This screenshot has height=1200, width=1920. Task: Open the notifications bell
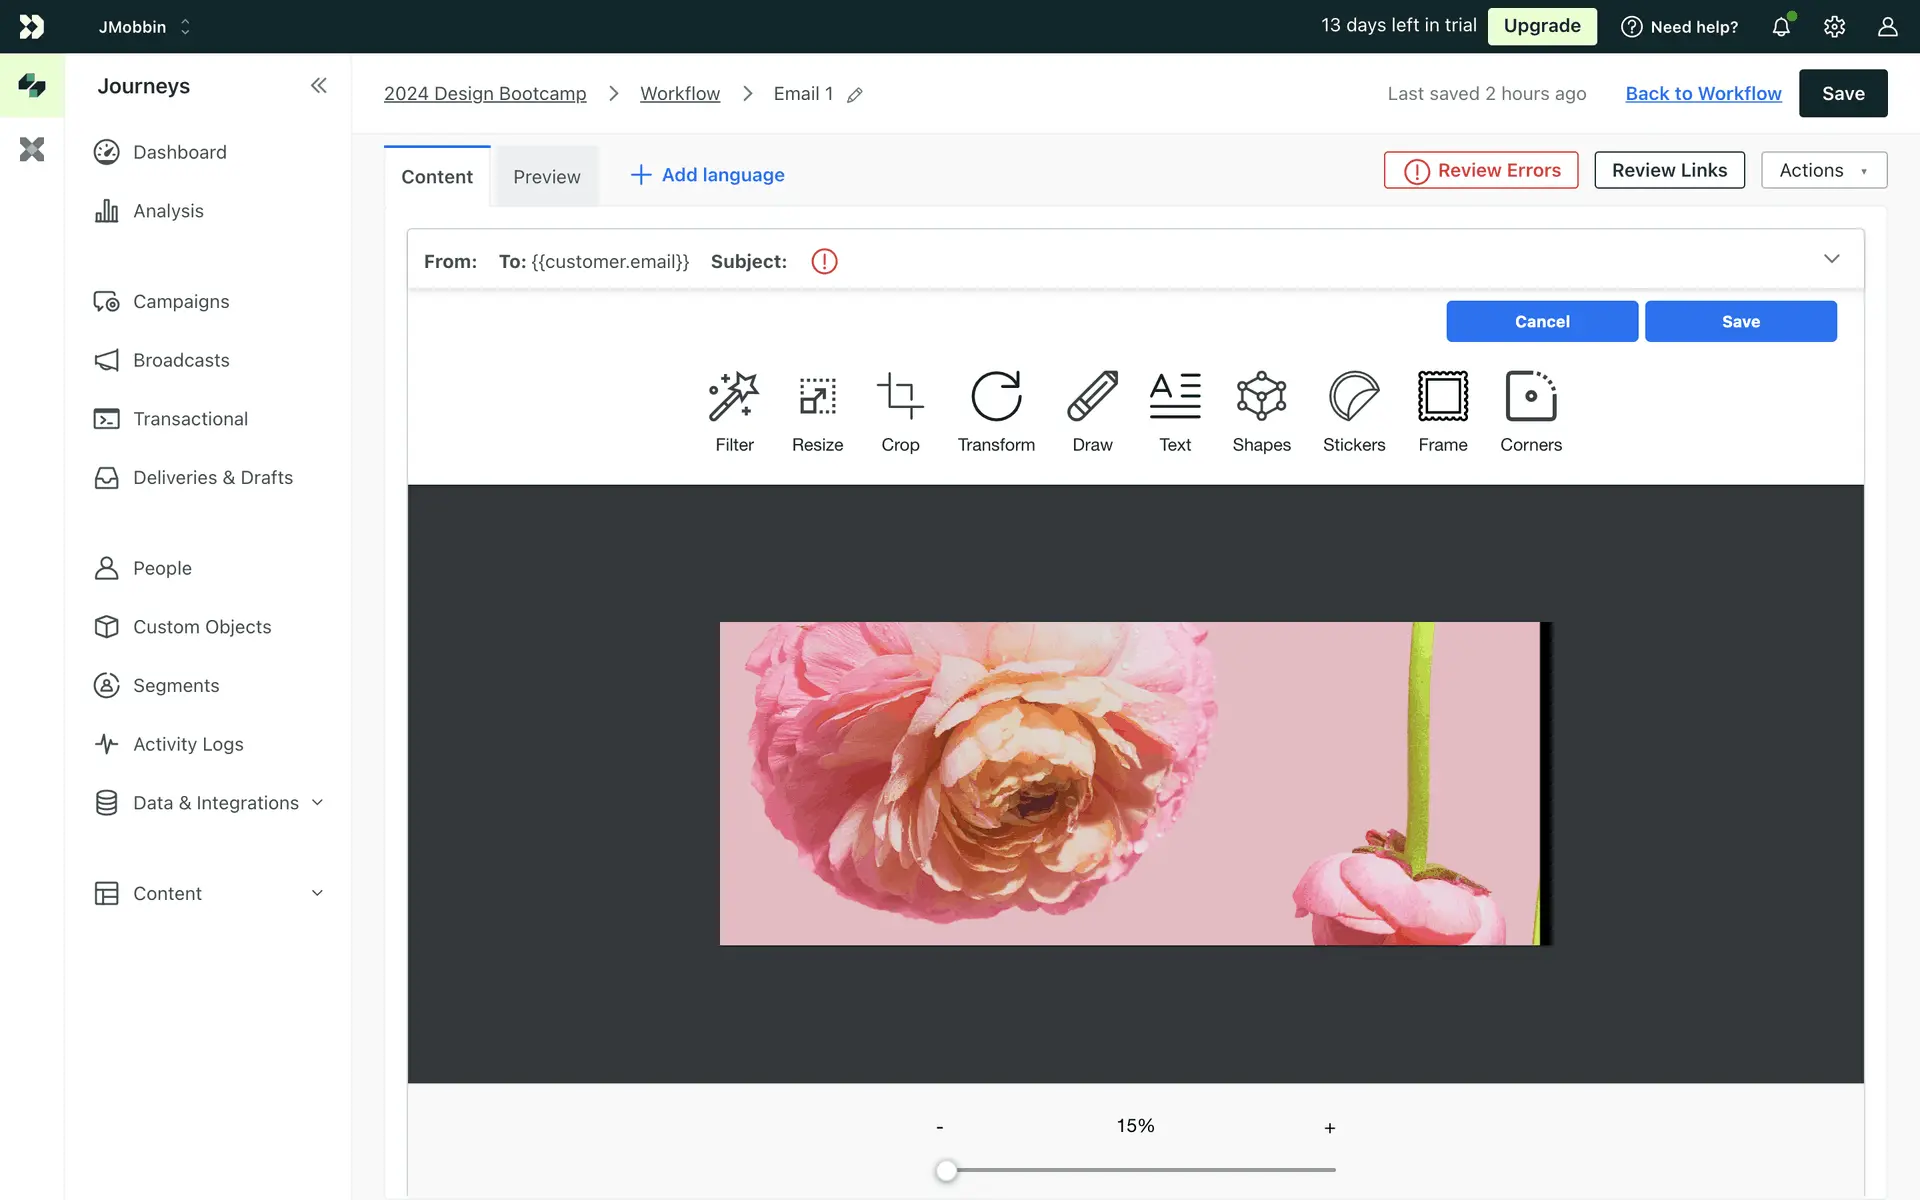coord(1781,27)
